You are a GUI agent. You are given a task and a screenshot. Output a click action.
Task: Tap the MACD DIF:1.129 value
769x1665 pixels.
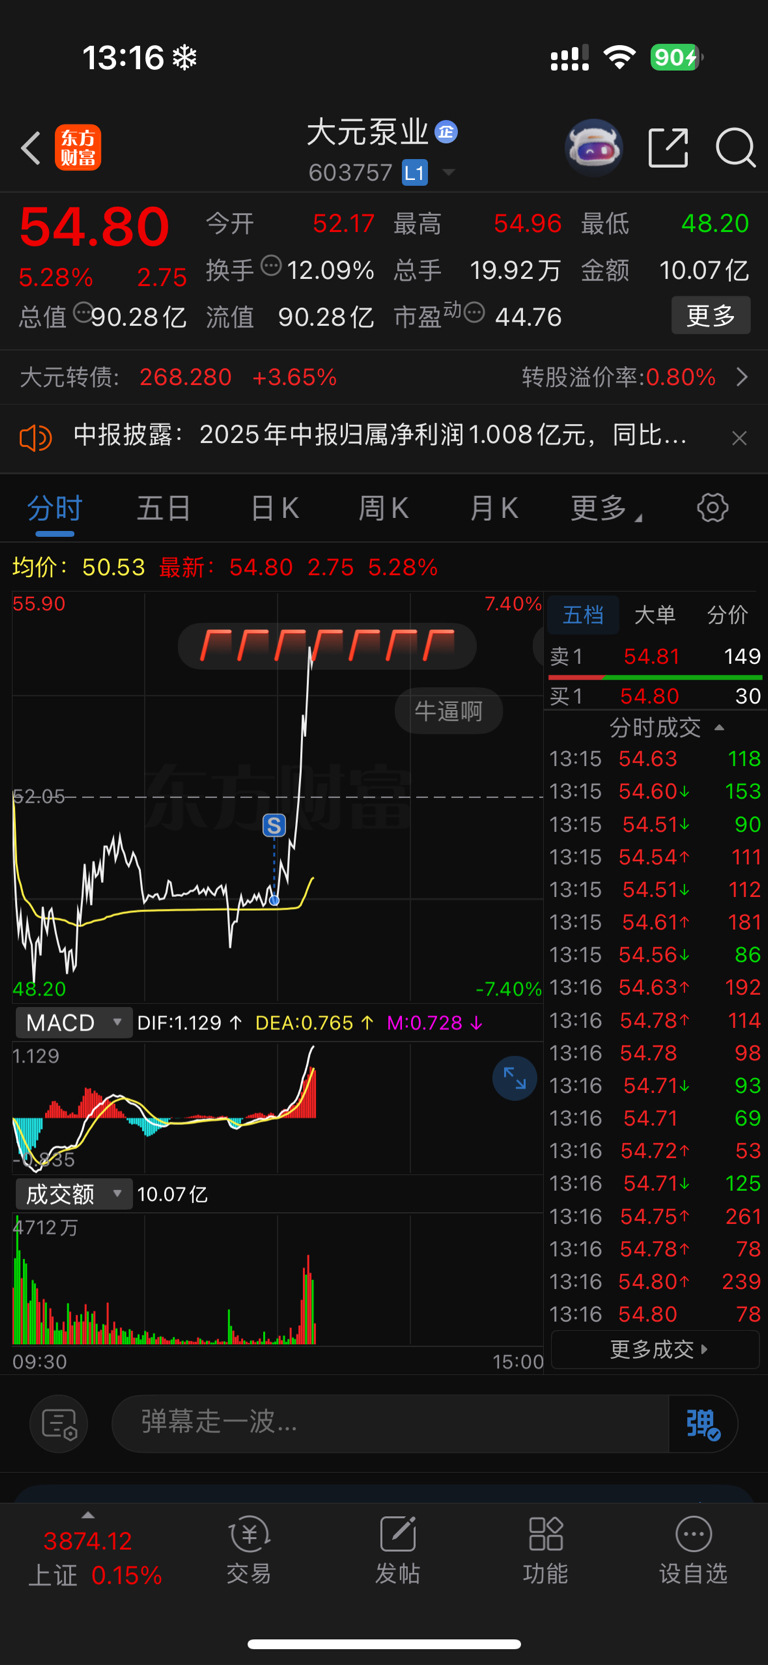pos(190,1023)
